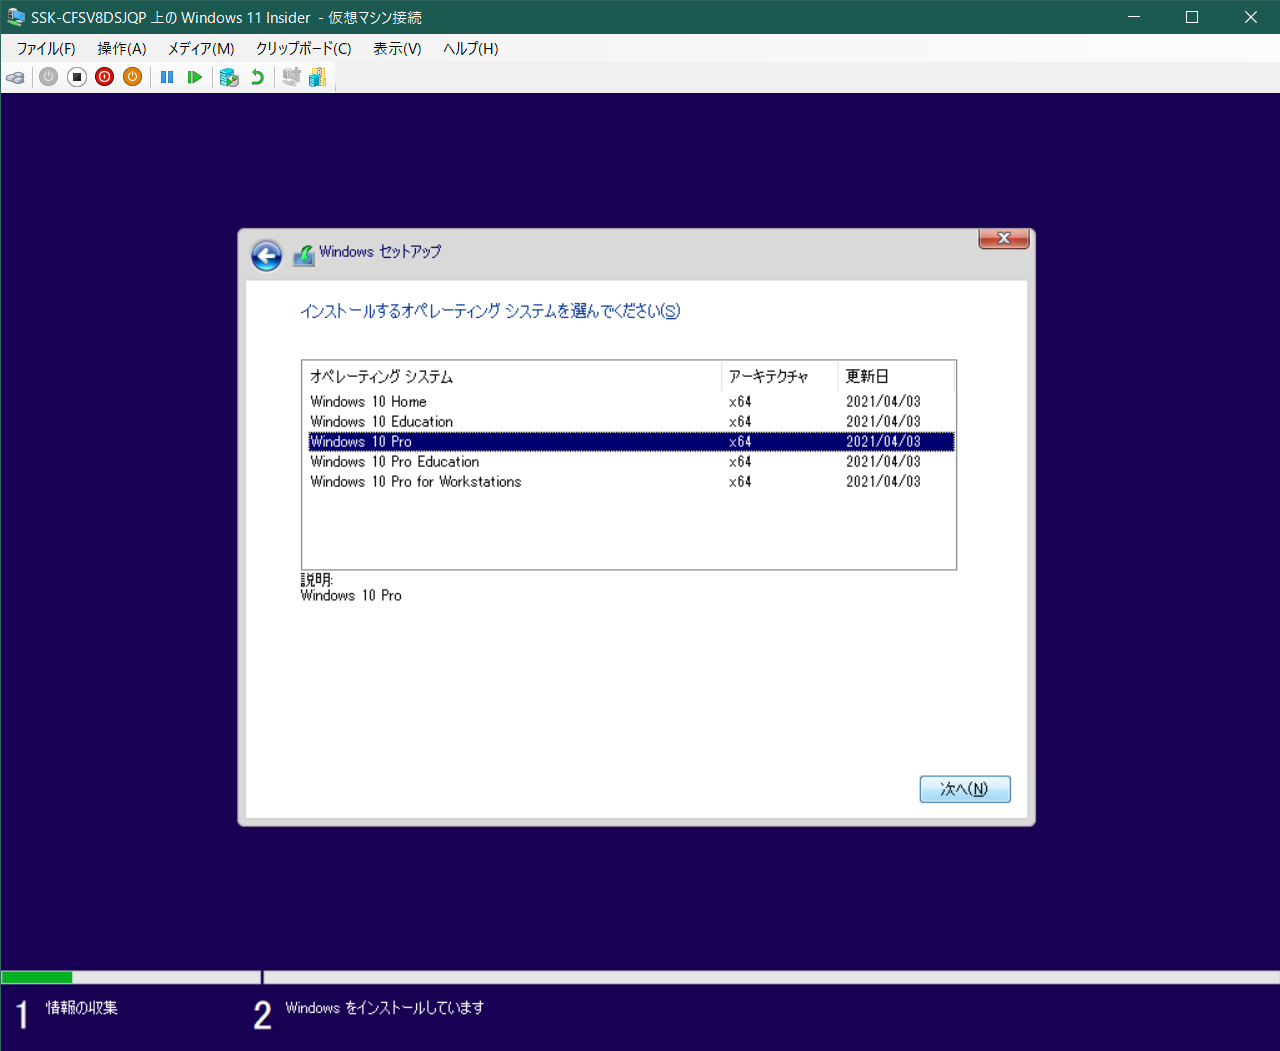The width and height of the screenshot is (1280, 1051).
Task: Click step 1 情報の収集 label
Action: 82,1008
